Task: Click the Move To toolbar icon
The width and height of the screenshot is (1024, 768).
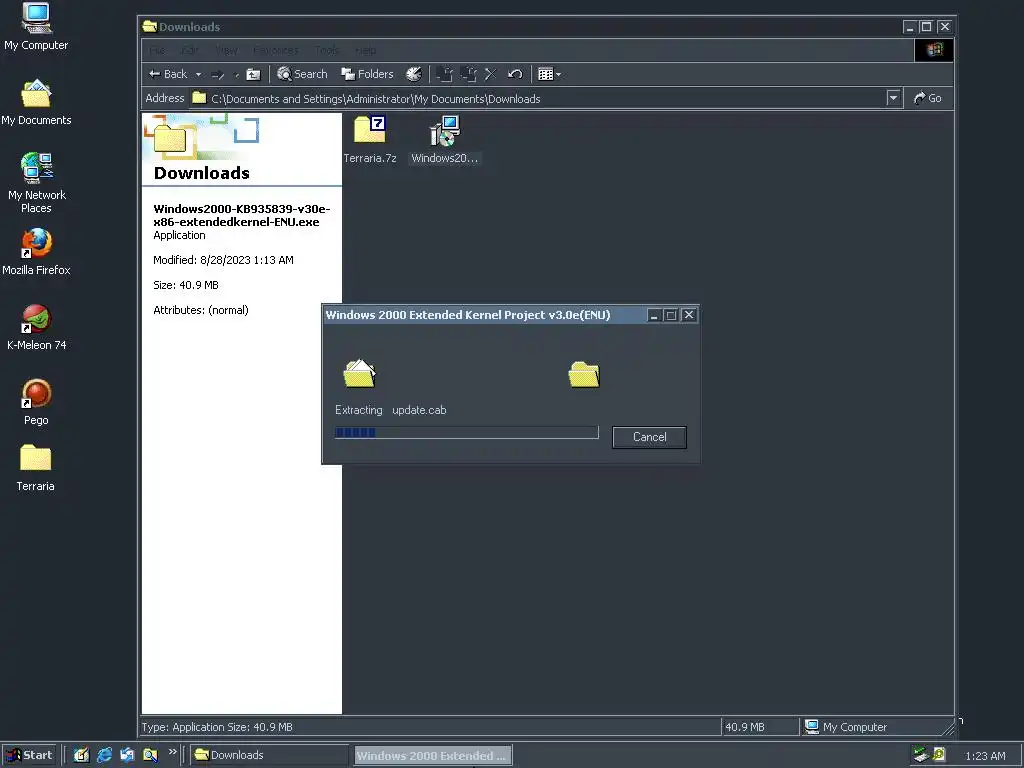Action: pos(445,74)
